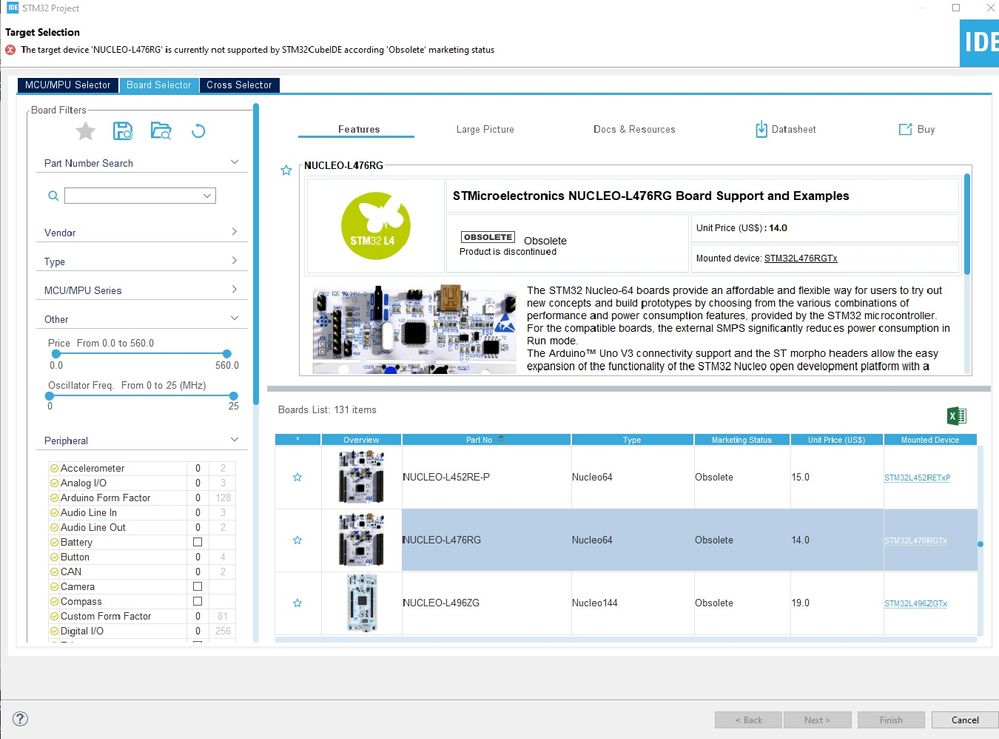Click the Accelerometer peripheral filter icon

click(54, 468)
